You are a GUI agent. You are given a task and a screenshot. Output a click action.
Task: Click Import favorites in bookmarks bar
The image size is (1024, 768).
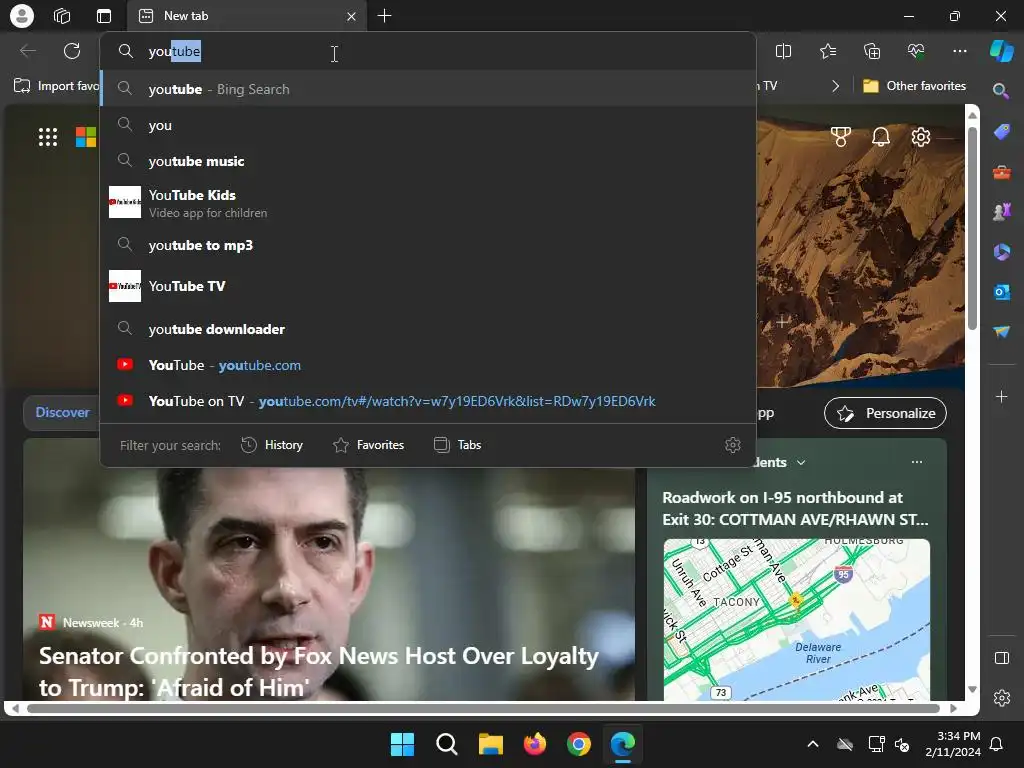tap(56, 86)
